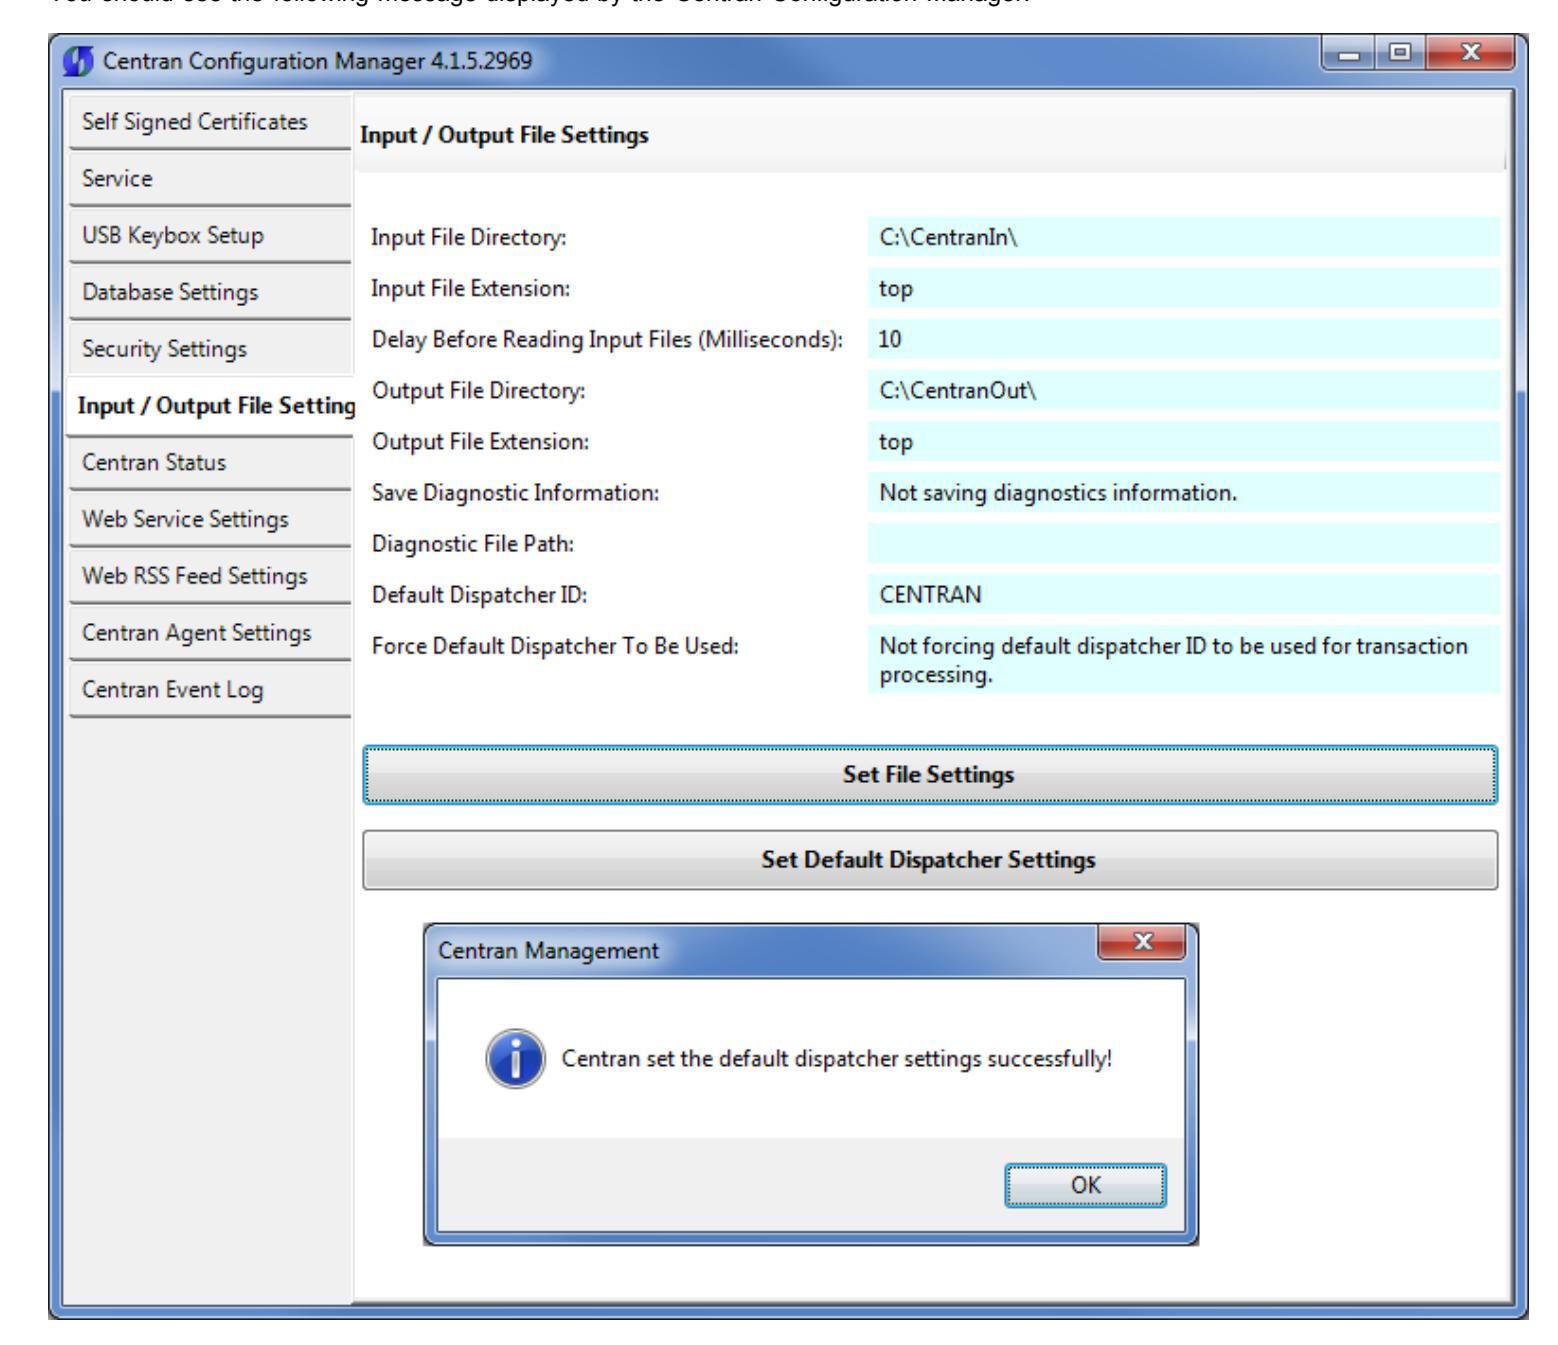Click the 'Output File Extension:' label
1558x1345 pixels.
[480, 442]
